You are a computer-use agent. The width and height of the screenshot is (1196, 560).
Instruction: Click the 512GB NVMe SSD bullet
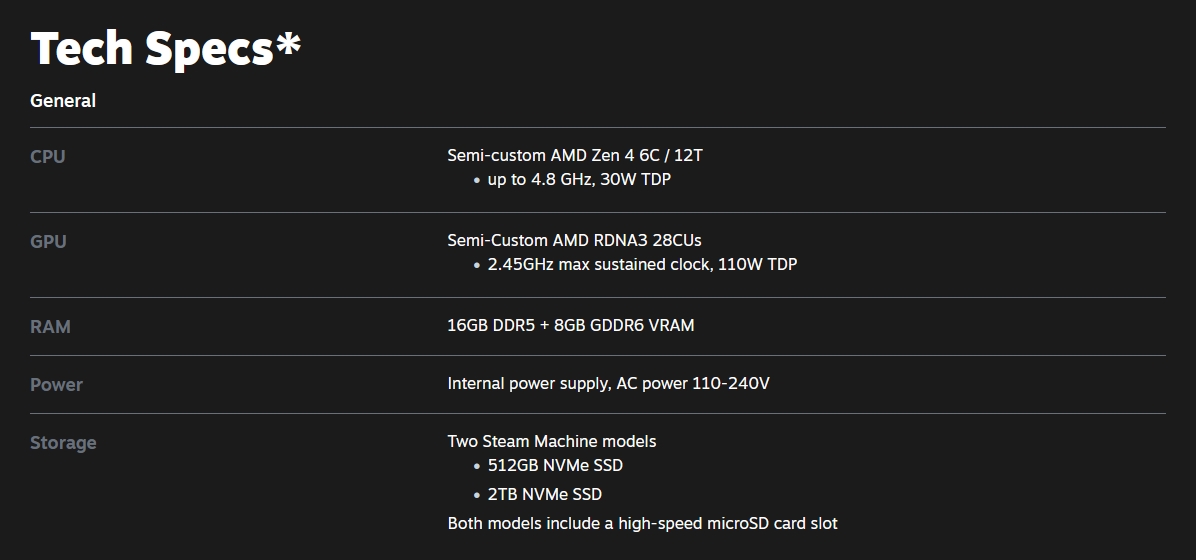point(555,466)
